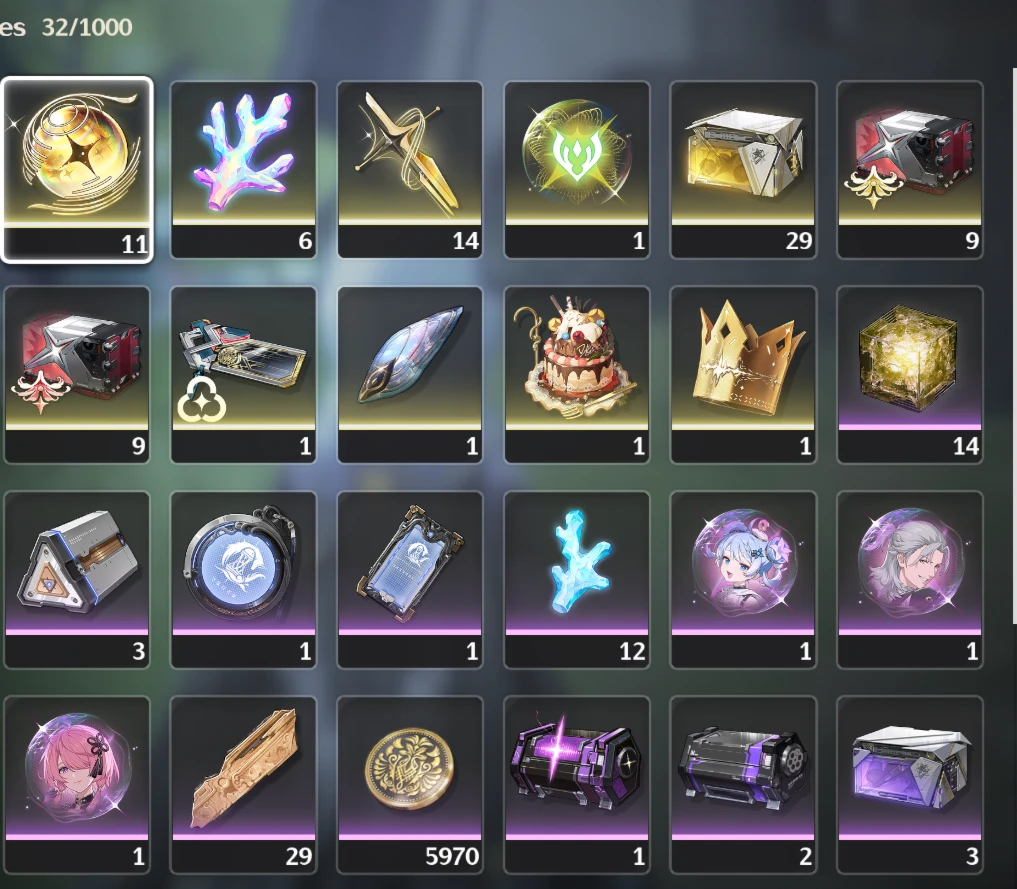Screen dimensions: 1017x889
Task: Select the golden crown item
Action: (743, 375)
